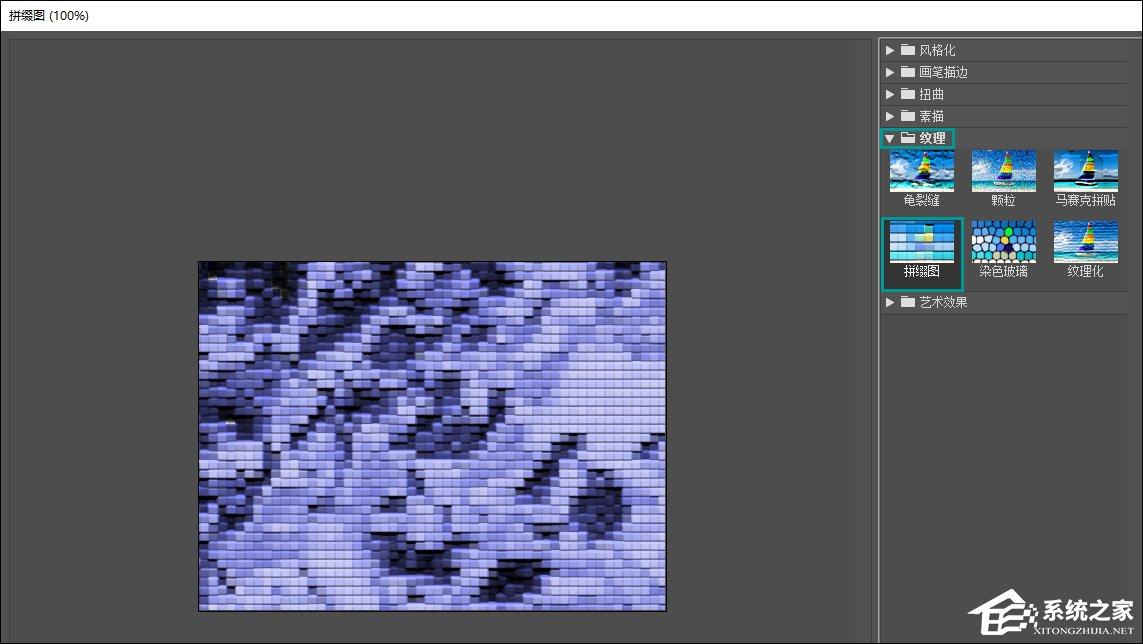Click the 画笔描边 folder icon
The height and width of the screenshot is (644, 1143).
908,71
